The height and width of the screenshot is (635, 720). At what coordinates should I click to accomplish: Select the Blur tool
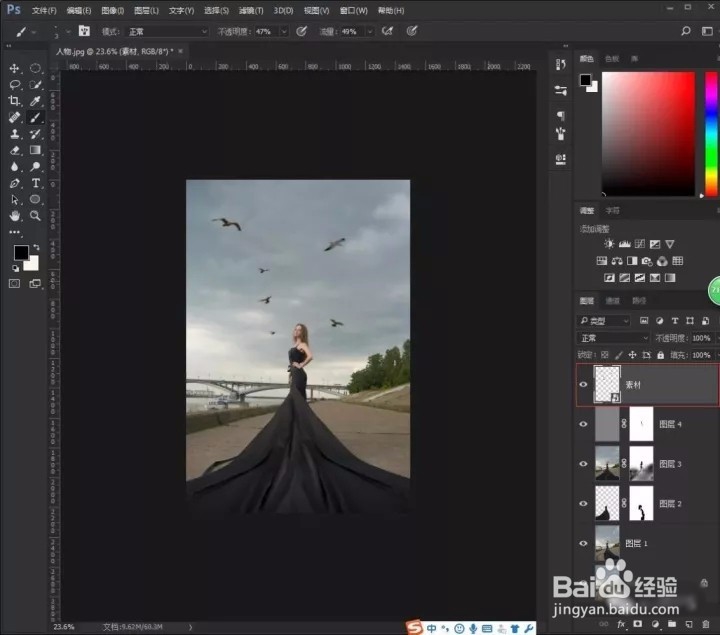pyautogui.click(x=14, y=167)
